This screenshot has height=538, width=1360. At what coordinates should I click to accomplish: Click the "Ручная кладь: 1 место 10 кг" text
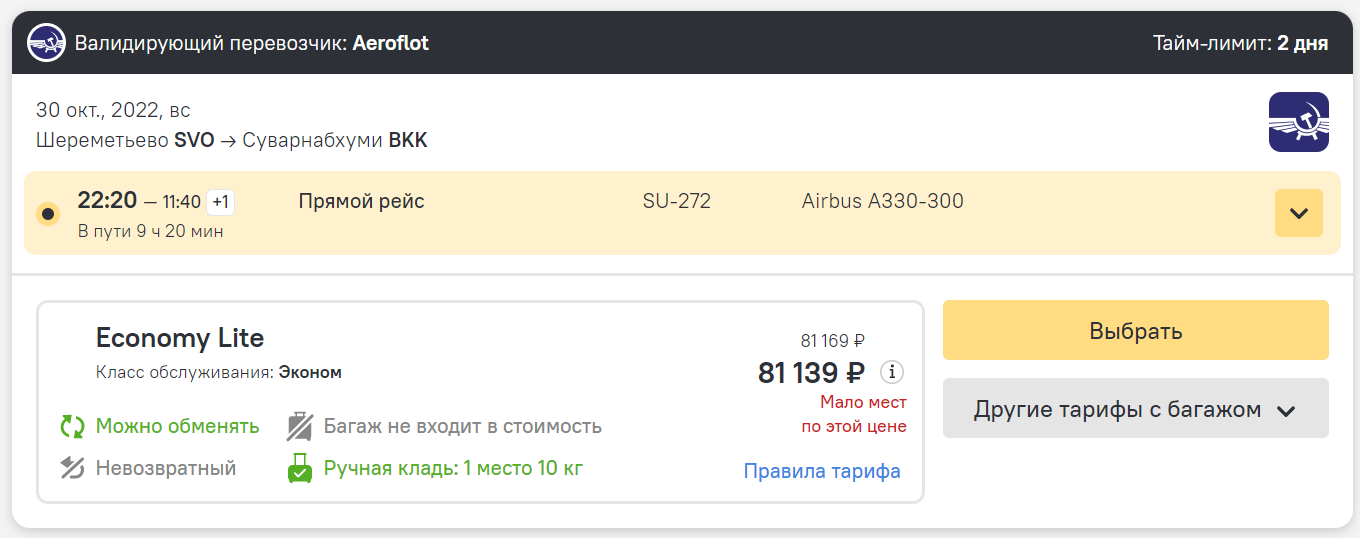tap(453, 468)
